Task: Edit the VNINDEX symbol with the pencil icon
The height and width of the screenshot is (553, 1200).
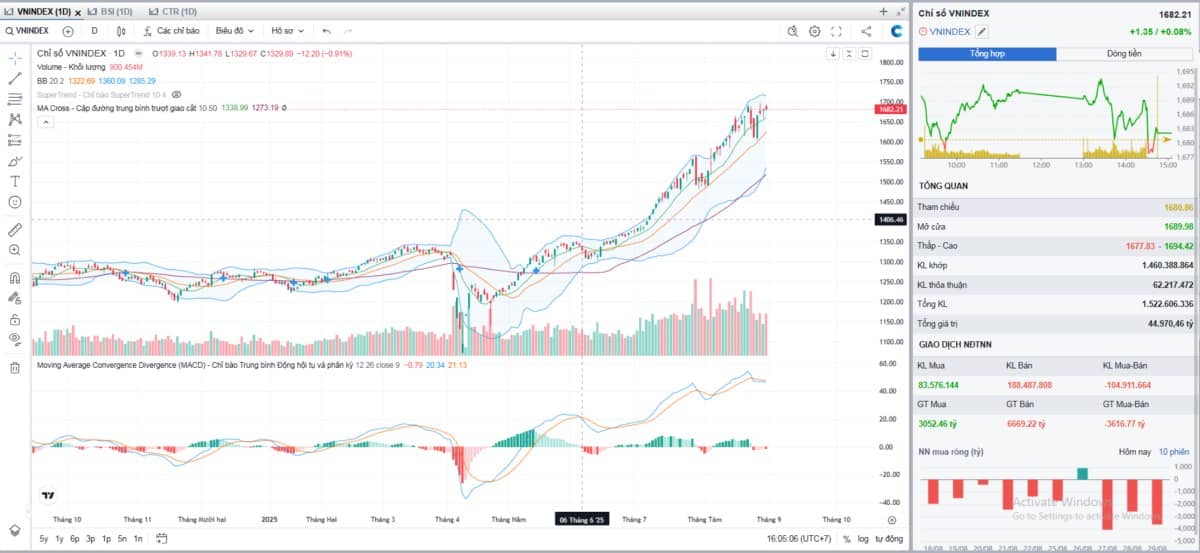Action: [x=982, y=32]
